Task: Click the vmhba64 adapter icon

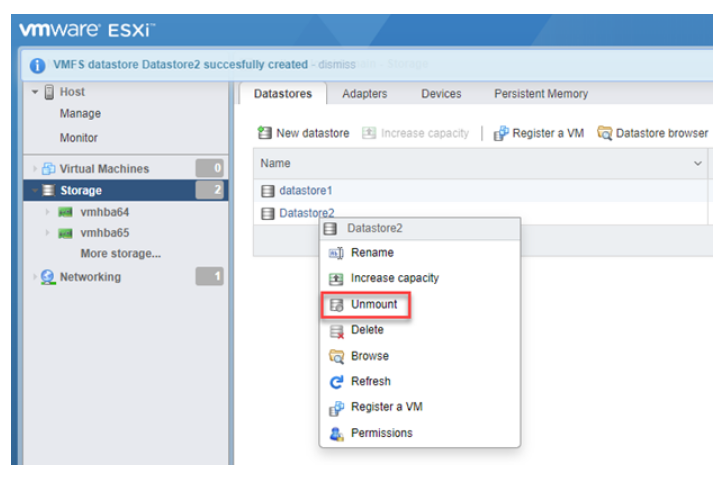Action: (x=65, y=212)
